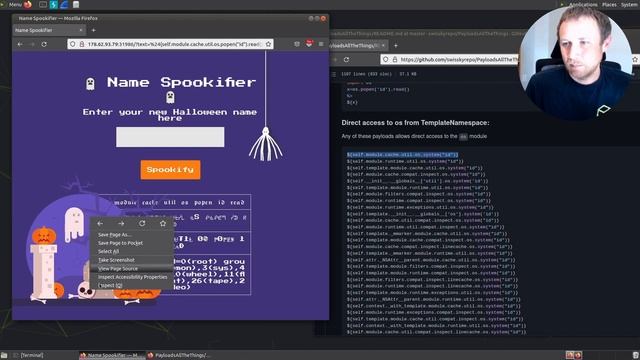Click the extension icon left of the red-badge icon
Screen dimensions: 640x360
(x=297, y=44)
